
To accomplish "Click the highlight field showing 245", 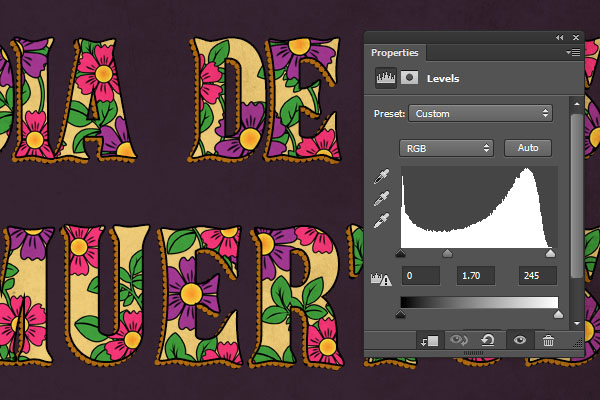I will (x=538, y=276).
